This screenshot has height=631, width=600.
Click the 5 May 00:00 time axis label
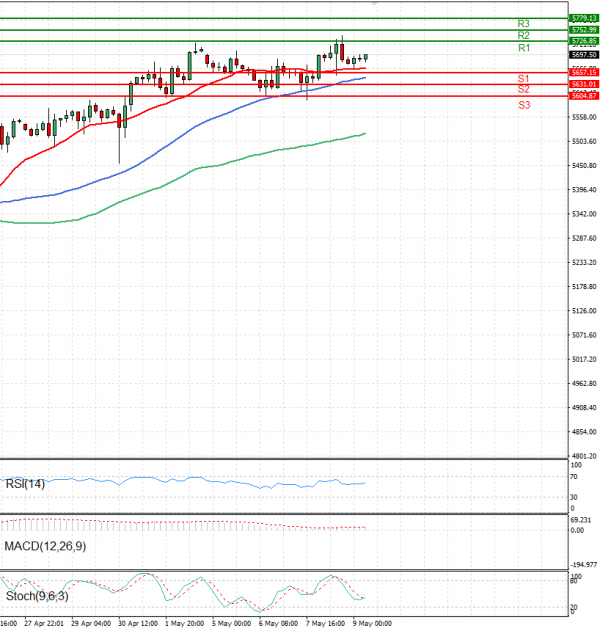tap(230, 623)
